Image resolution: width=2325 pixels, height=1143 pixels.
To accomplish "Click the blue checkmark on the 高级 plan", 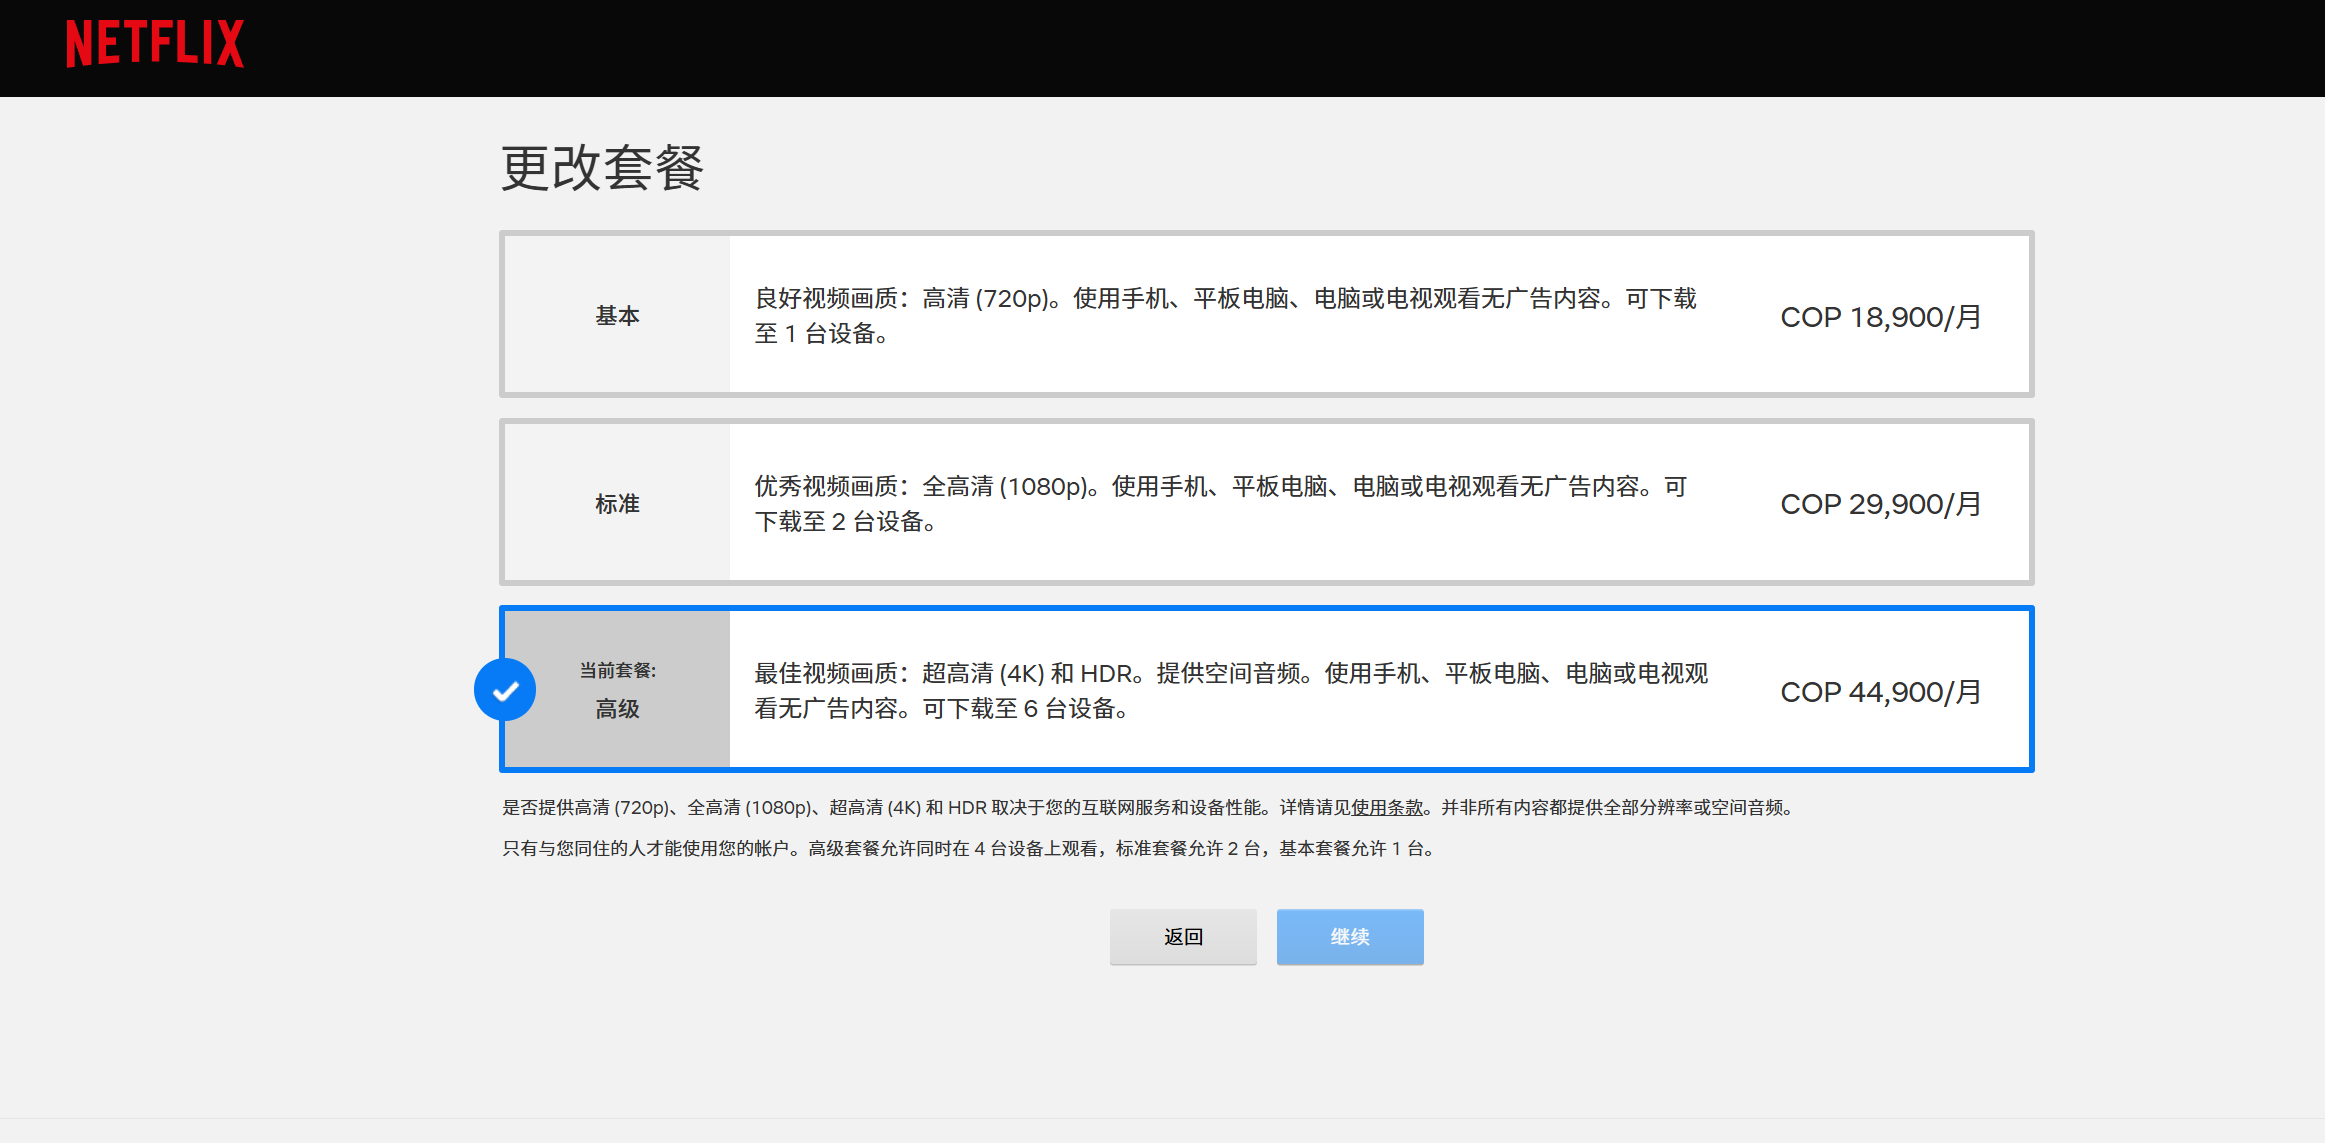I will [505, 690].
